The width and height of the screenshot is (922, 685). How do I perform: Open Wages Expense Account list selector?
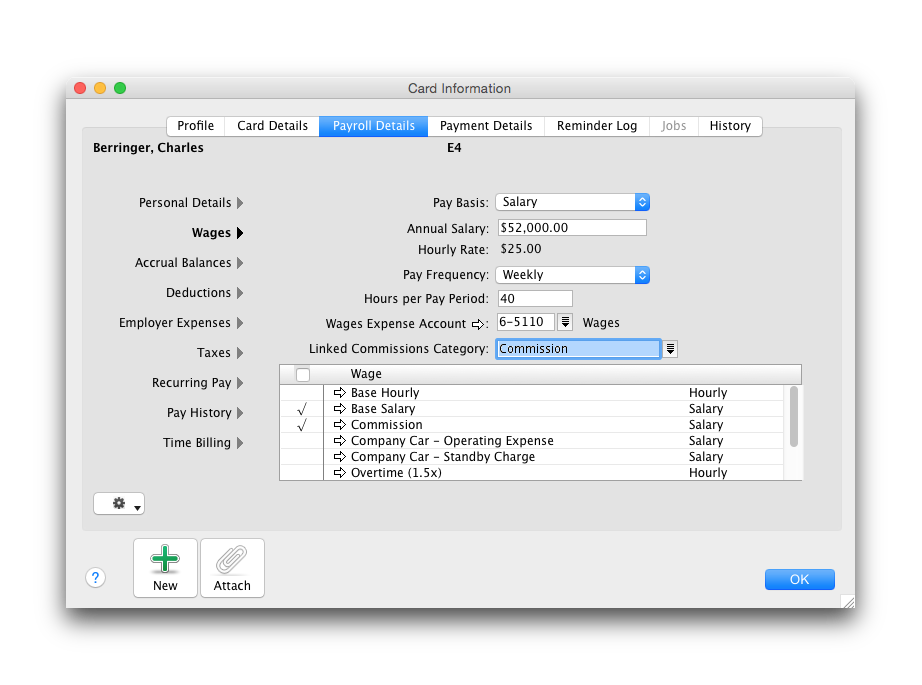pyautogui.click(x=565, y=323)
